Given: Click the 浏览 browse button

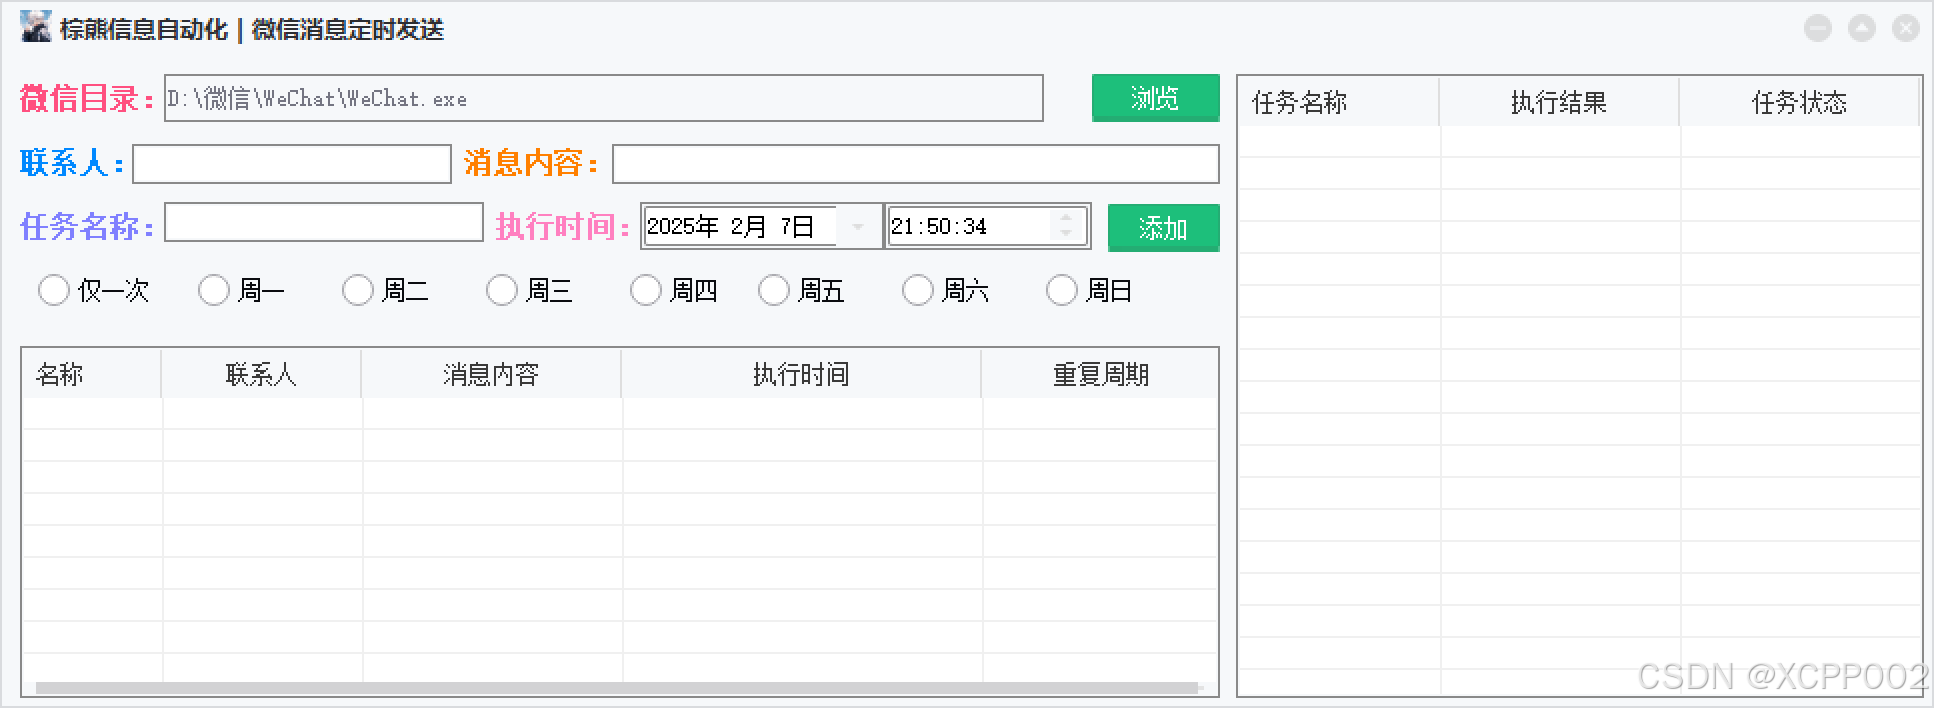Looking at the screenshot, I should pyautogui.click(x=1155, y=98).
